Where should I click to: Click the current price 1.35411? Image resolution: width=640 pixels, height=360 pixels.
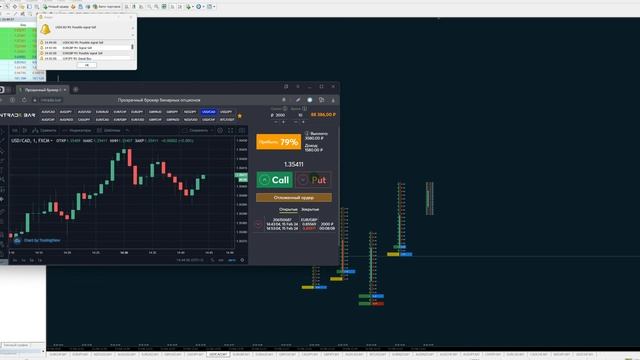(x=293, y=164)
